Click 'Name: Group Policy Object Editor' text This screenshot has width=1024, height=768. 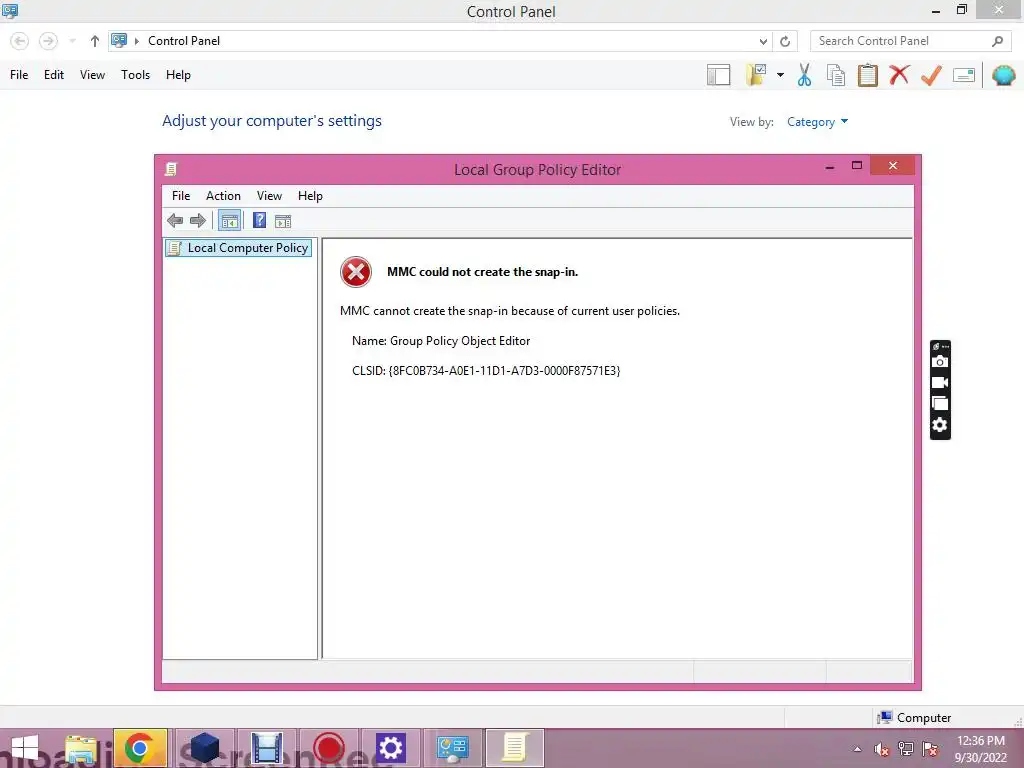(441, 341)
